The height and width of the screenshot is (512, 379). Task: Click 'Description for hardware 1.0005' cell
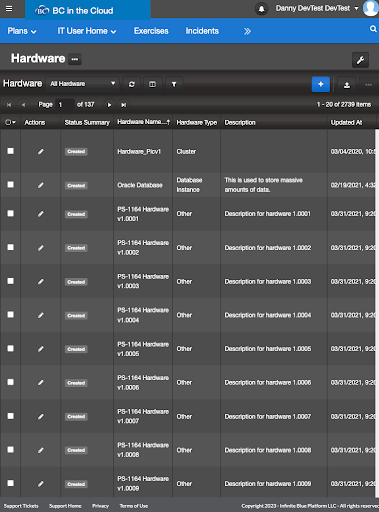pos(268,349)
